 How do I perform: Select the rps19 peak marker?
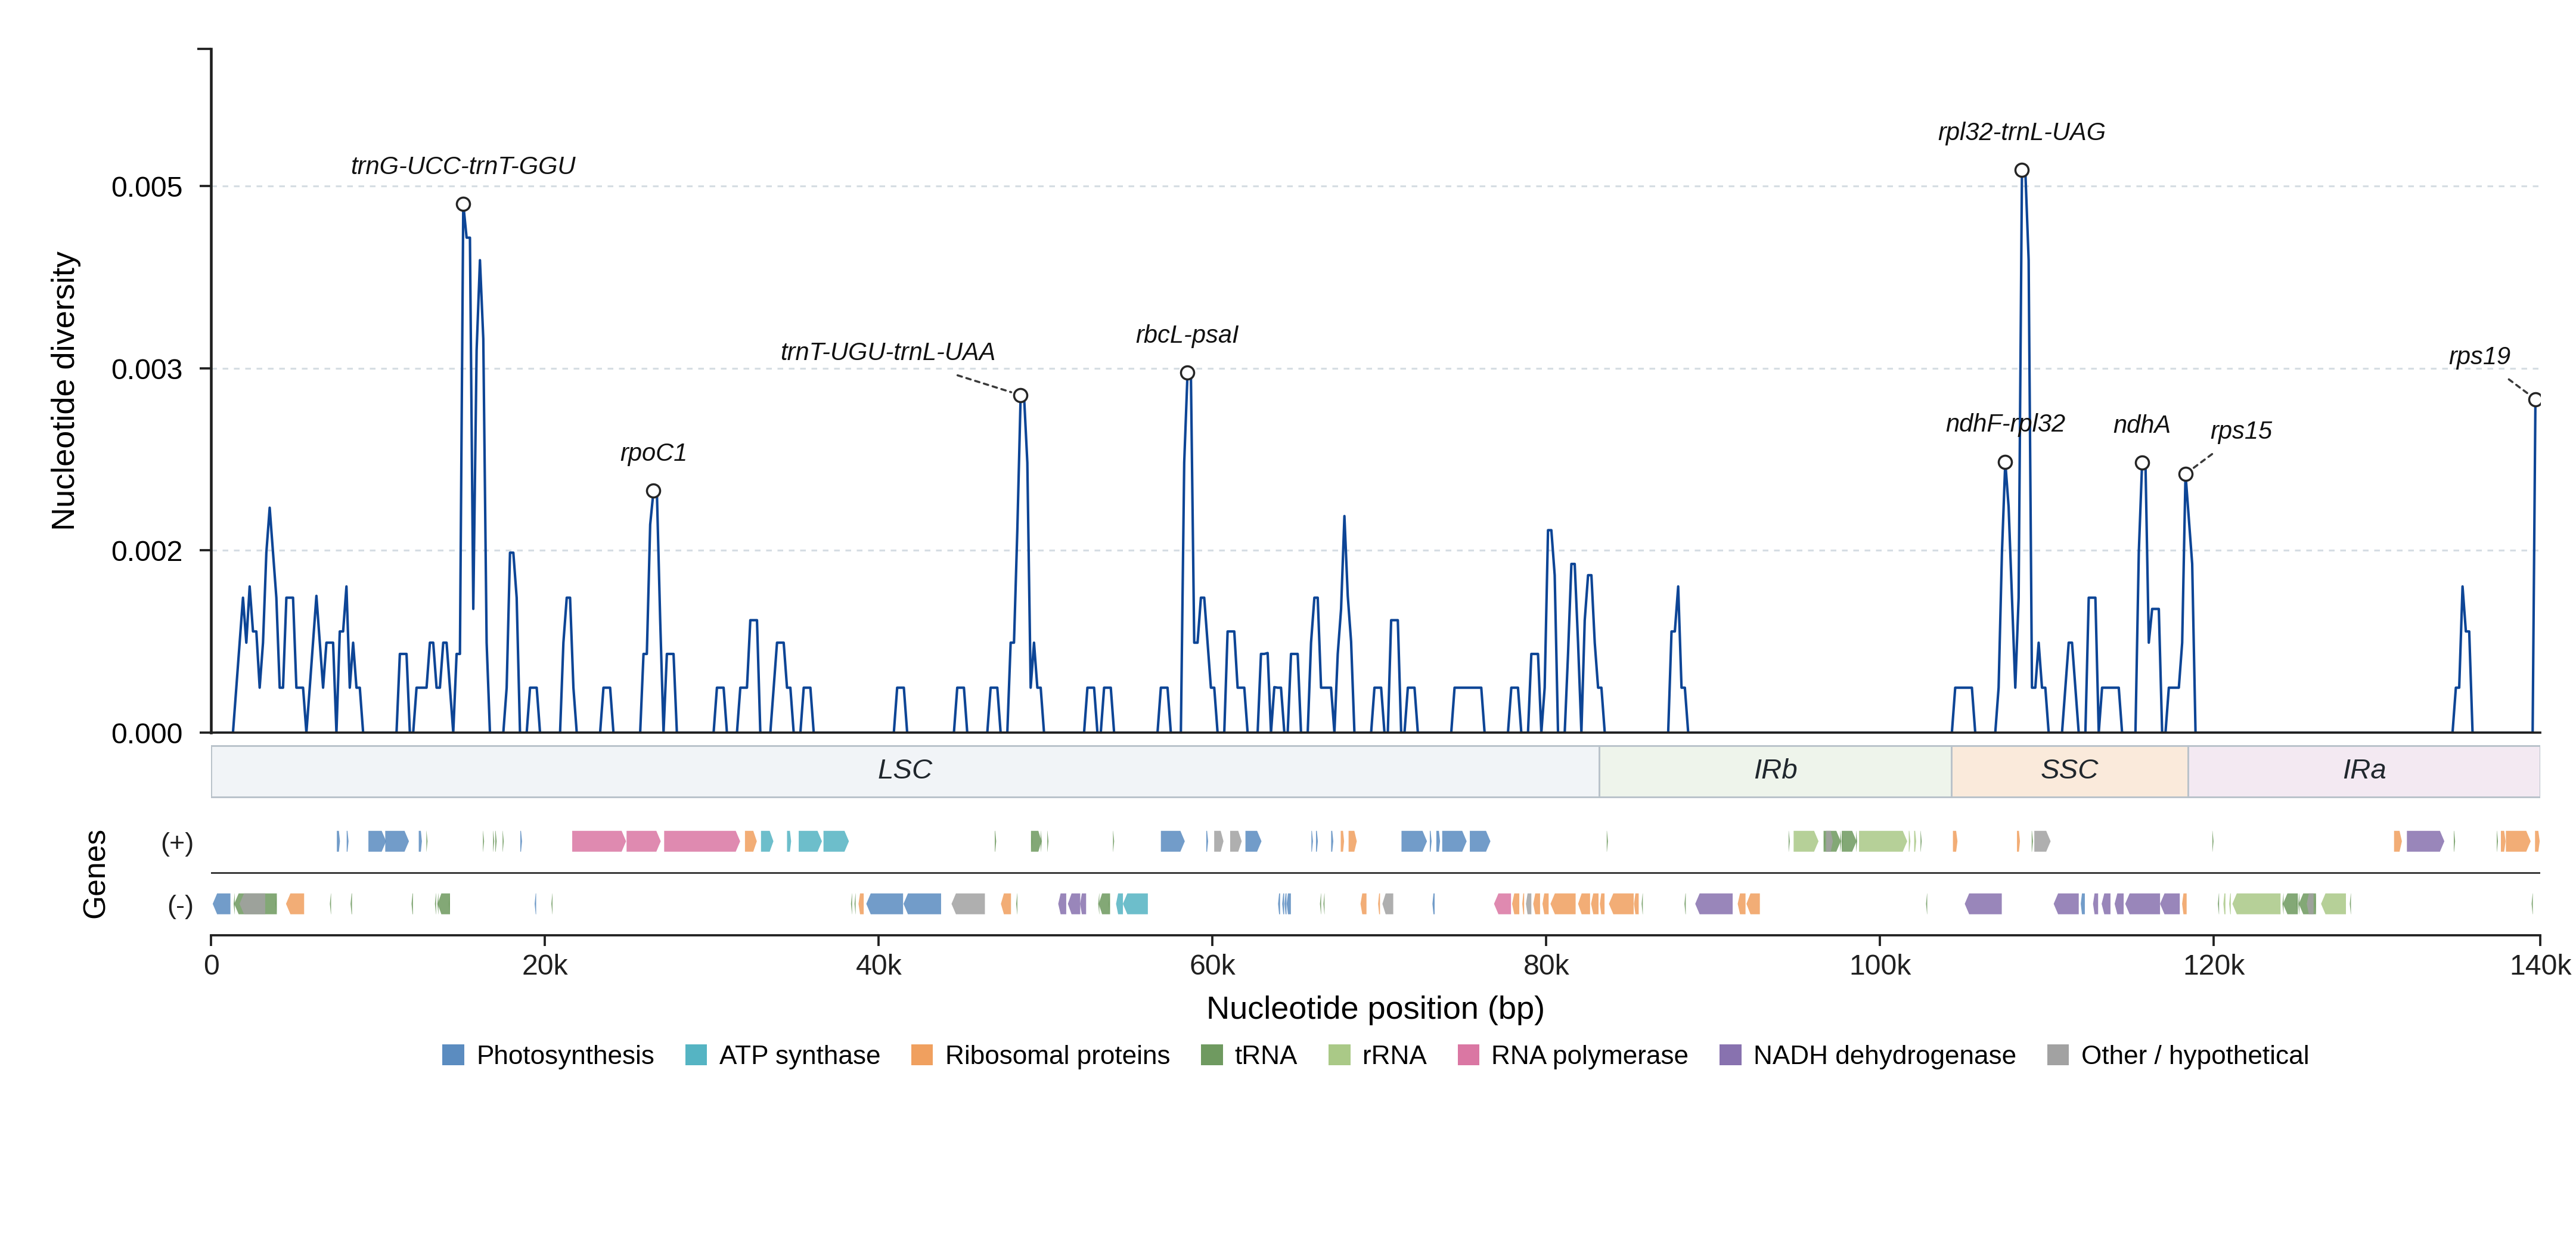coord(2535,400)
